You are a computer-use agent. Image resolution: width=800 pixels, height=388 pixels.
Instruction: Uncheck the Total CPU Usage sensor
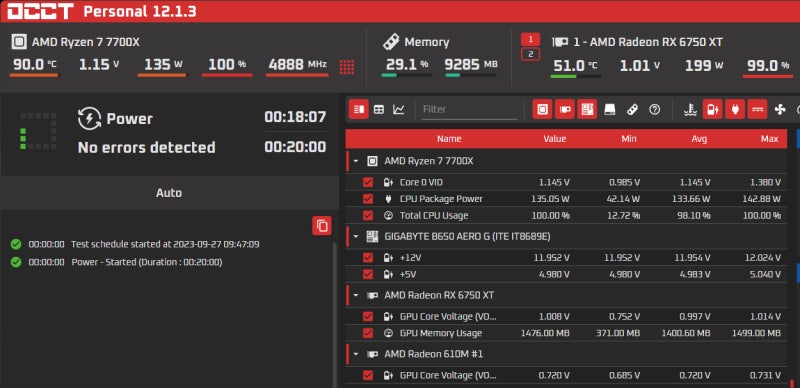click(x=368, y=215)
